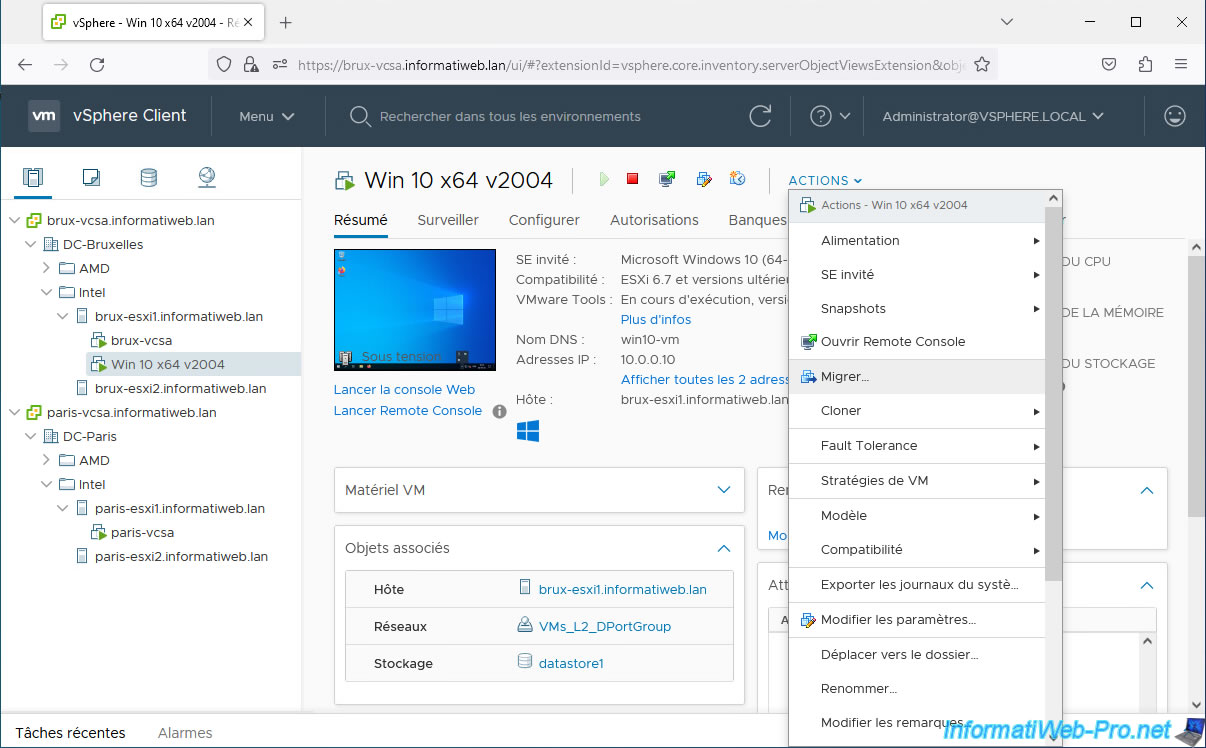Choose Modifier les paramètres... menu entry
This screenshot has height=748, width=1206.
918,619
